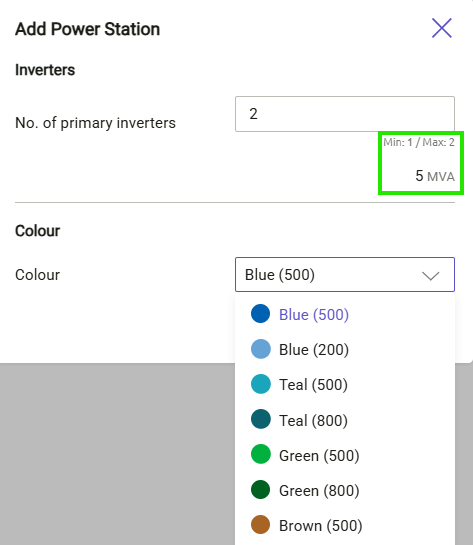
Task: Click the 'Min: 1 / Max: 2' hint text
Action: (419, 142)
